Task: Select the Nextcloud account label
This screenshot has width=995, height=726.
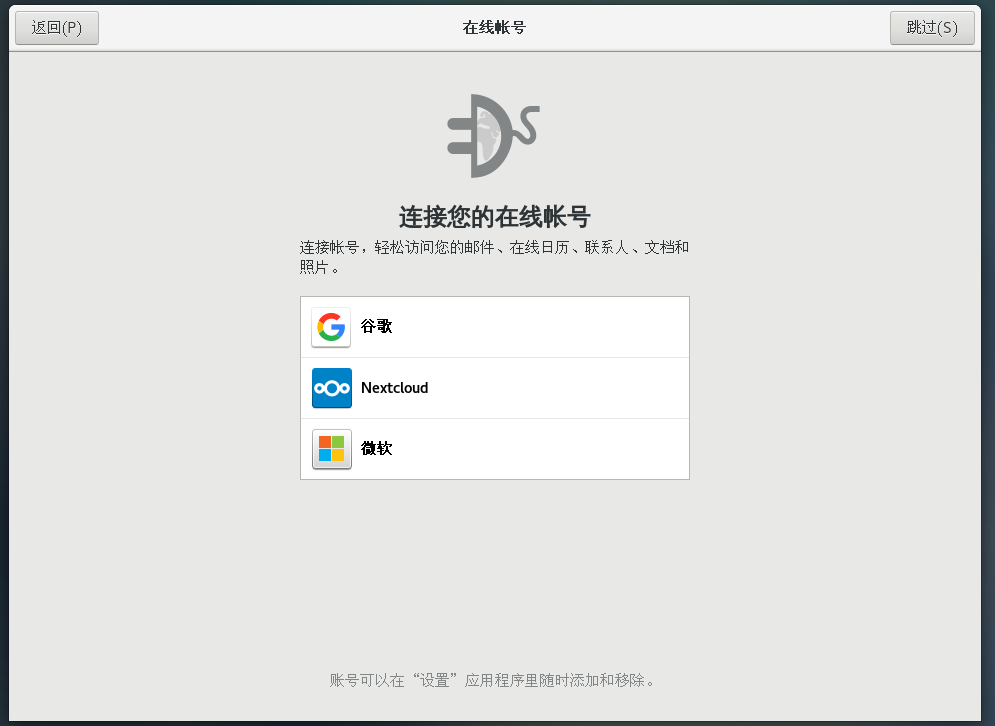Action: point(394,388)
